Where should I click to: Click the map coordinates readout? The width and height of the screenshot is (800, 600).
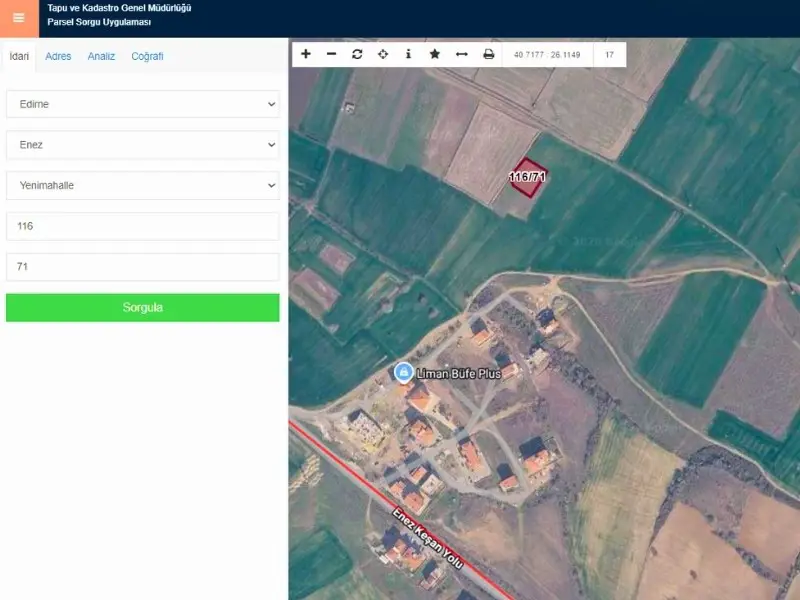[x=547, y=55]
